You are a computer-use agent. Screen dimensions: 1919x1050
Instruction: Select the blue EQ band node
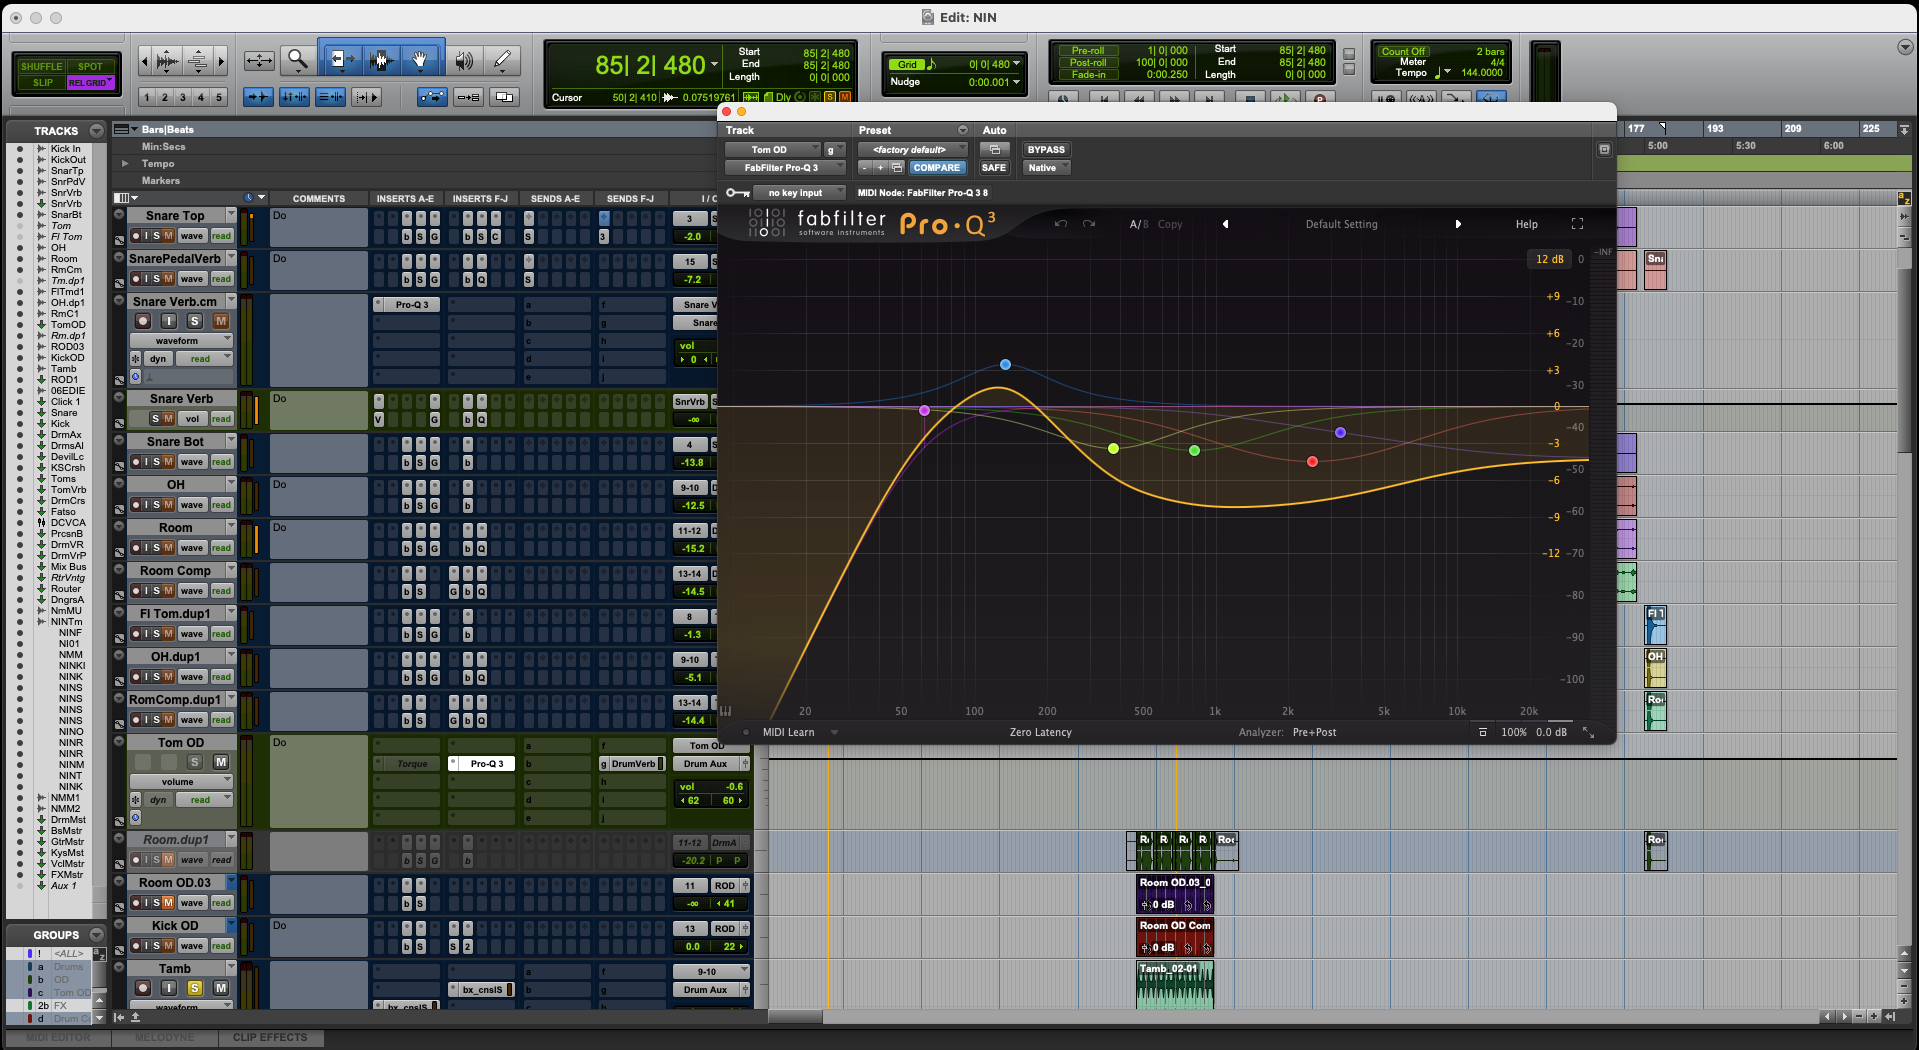[1005, 365]
